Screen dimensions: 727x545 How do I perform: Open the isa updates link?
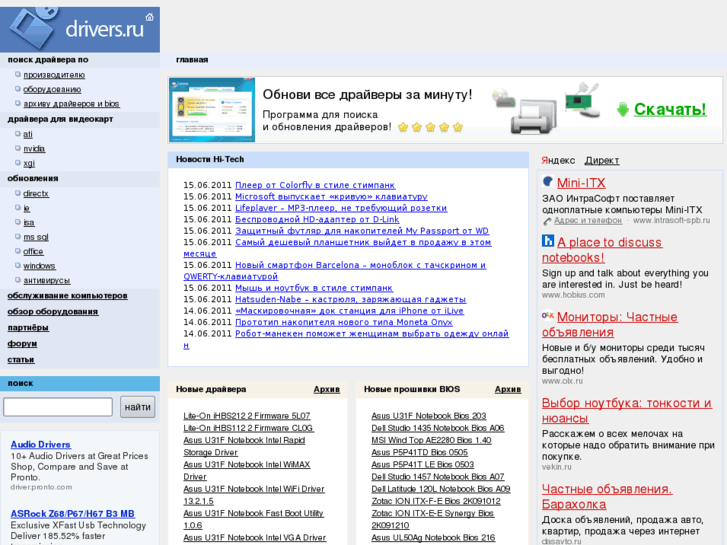[x=29, y=223]
